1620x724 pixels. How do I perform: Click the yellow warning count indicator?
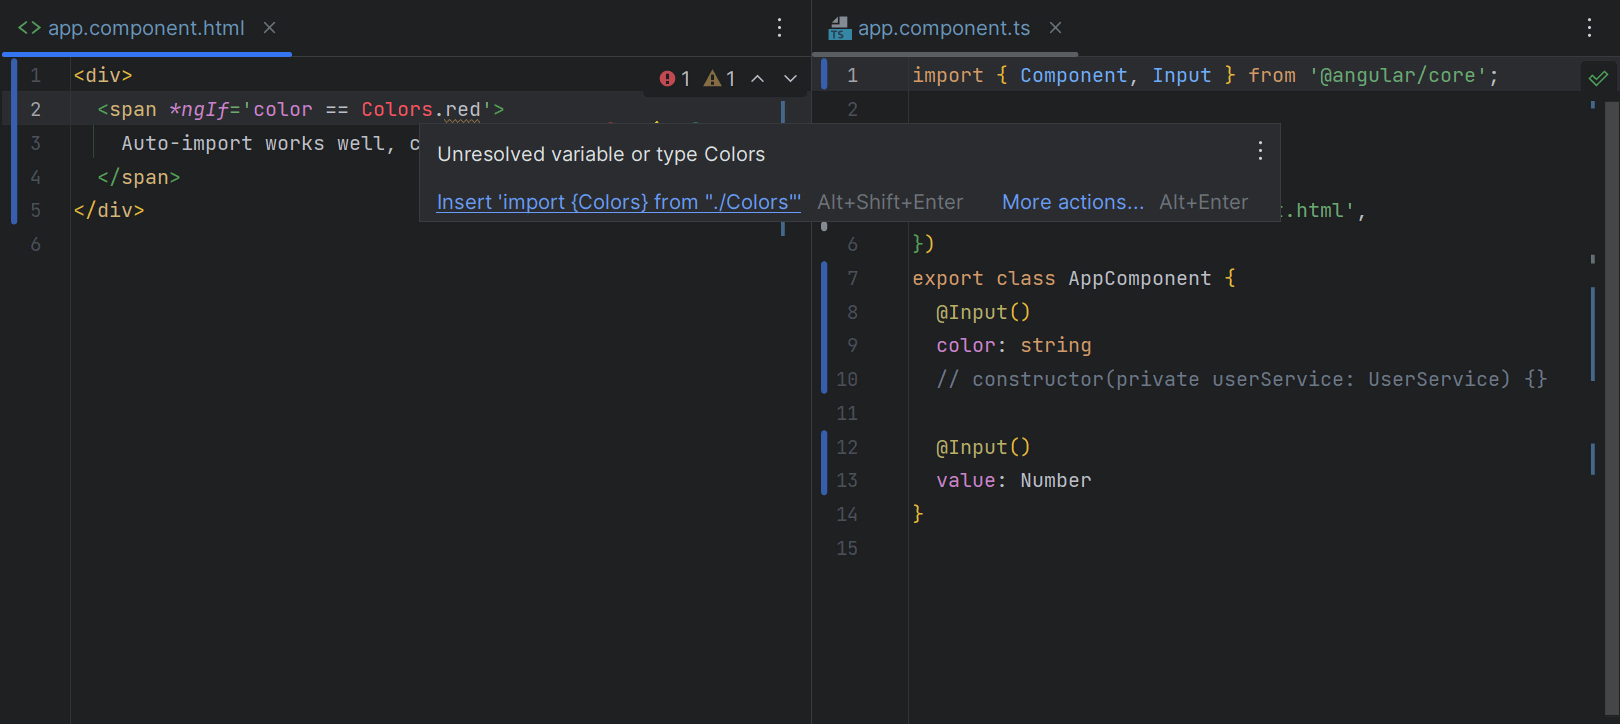point(720,79)
